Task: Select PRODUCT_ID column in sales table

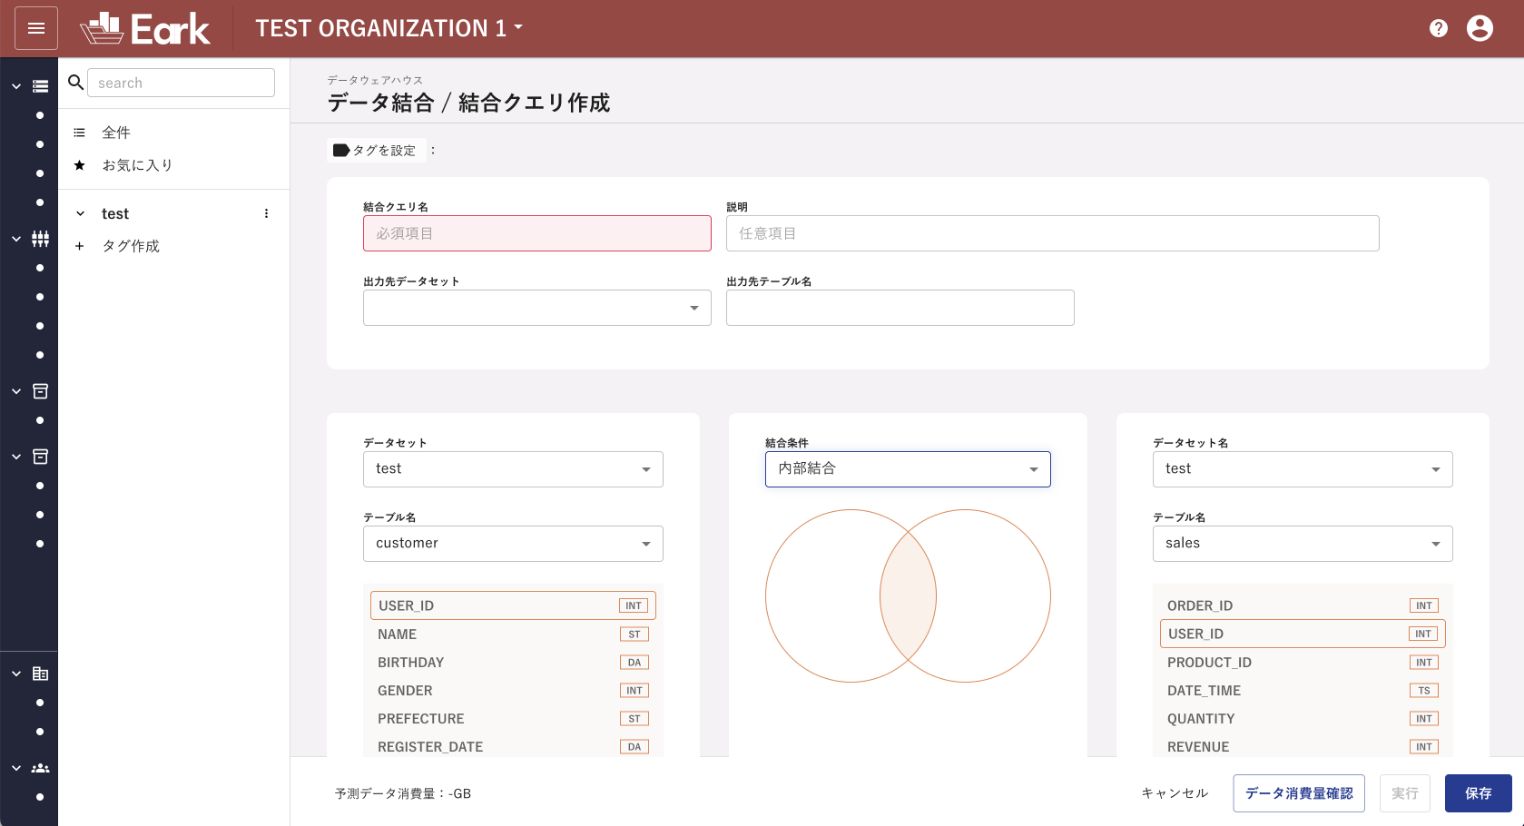Action: [x=1302, y=662]
